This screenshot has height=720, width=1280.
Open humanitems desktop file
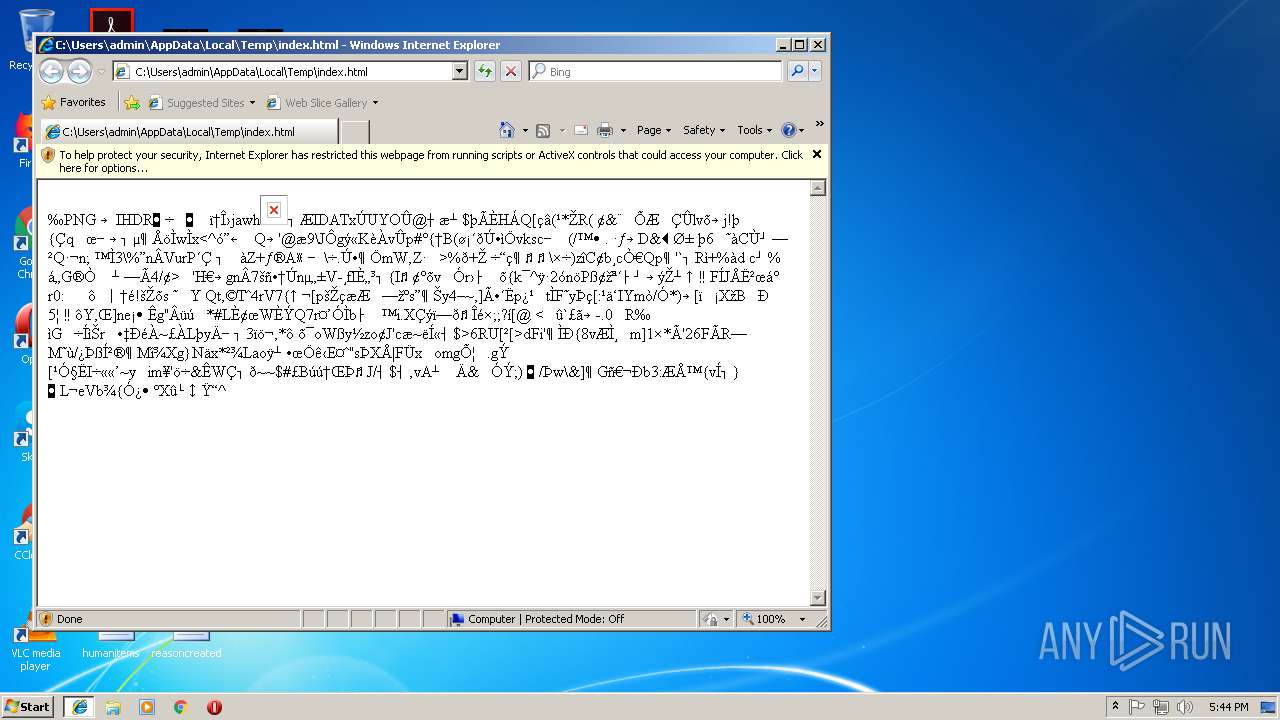pyautogui.click(x=111, y=644)
